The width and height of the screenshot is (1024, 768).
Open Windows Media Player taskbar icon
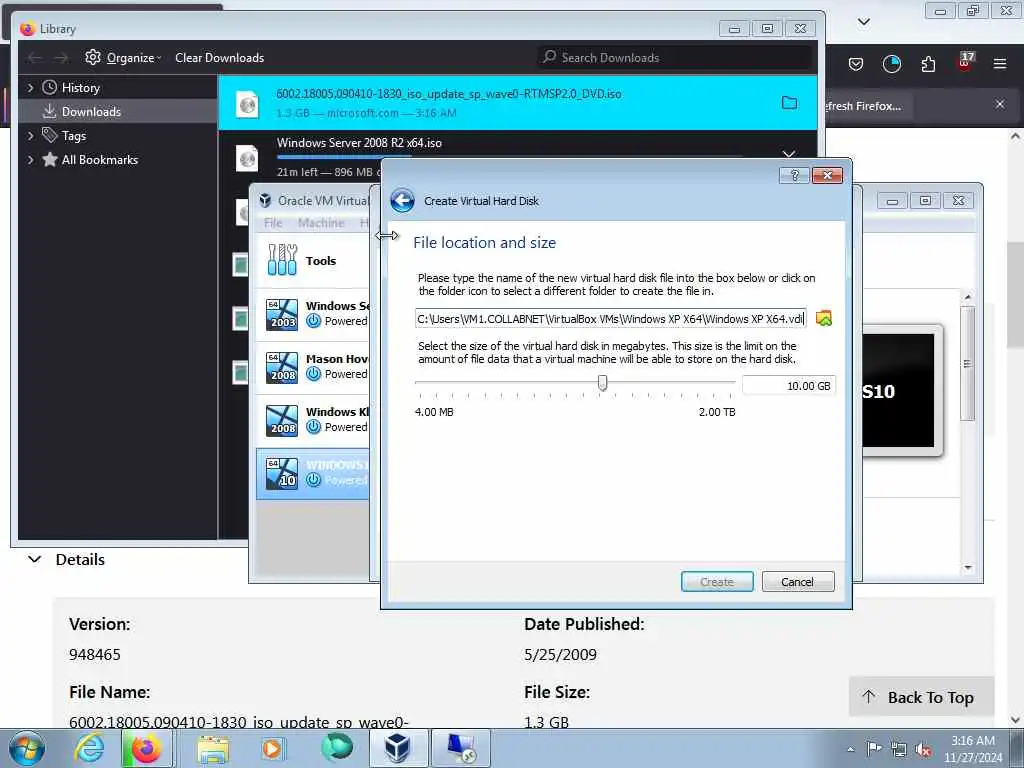pyautogui.click(x=272, y=748)
